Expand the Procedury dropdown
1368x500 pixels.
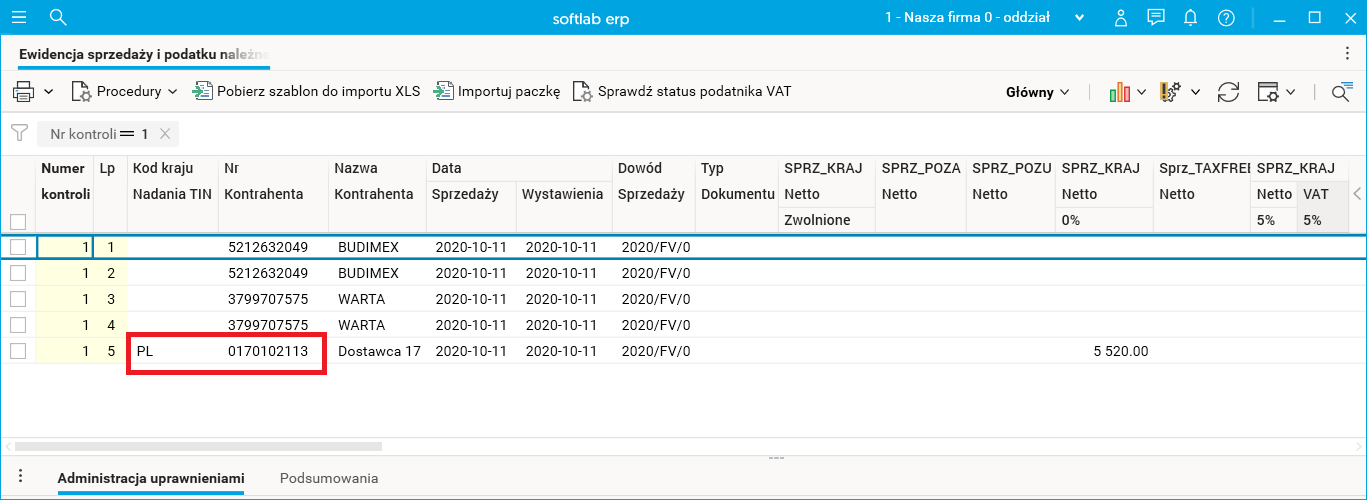tap(124, 92)
